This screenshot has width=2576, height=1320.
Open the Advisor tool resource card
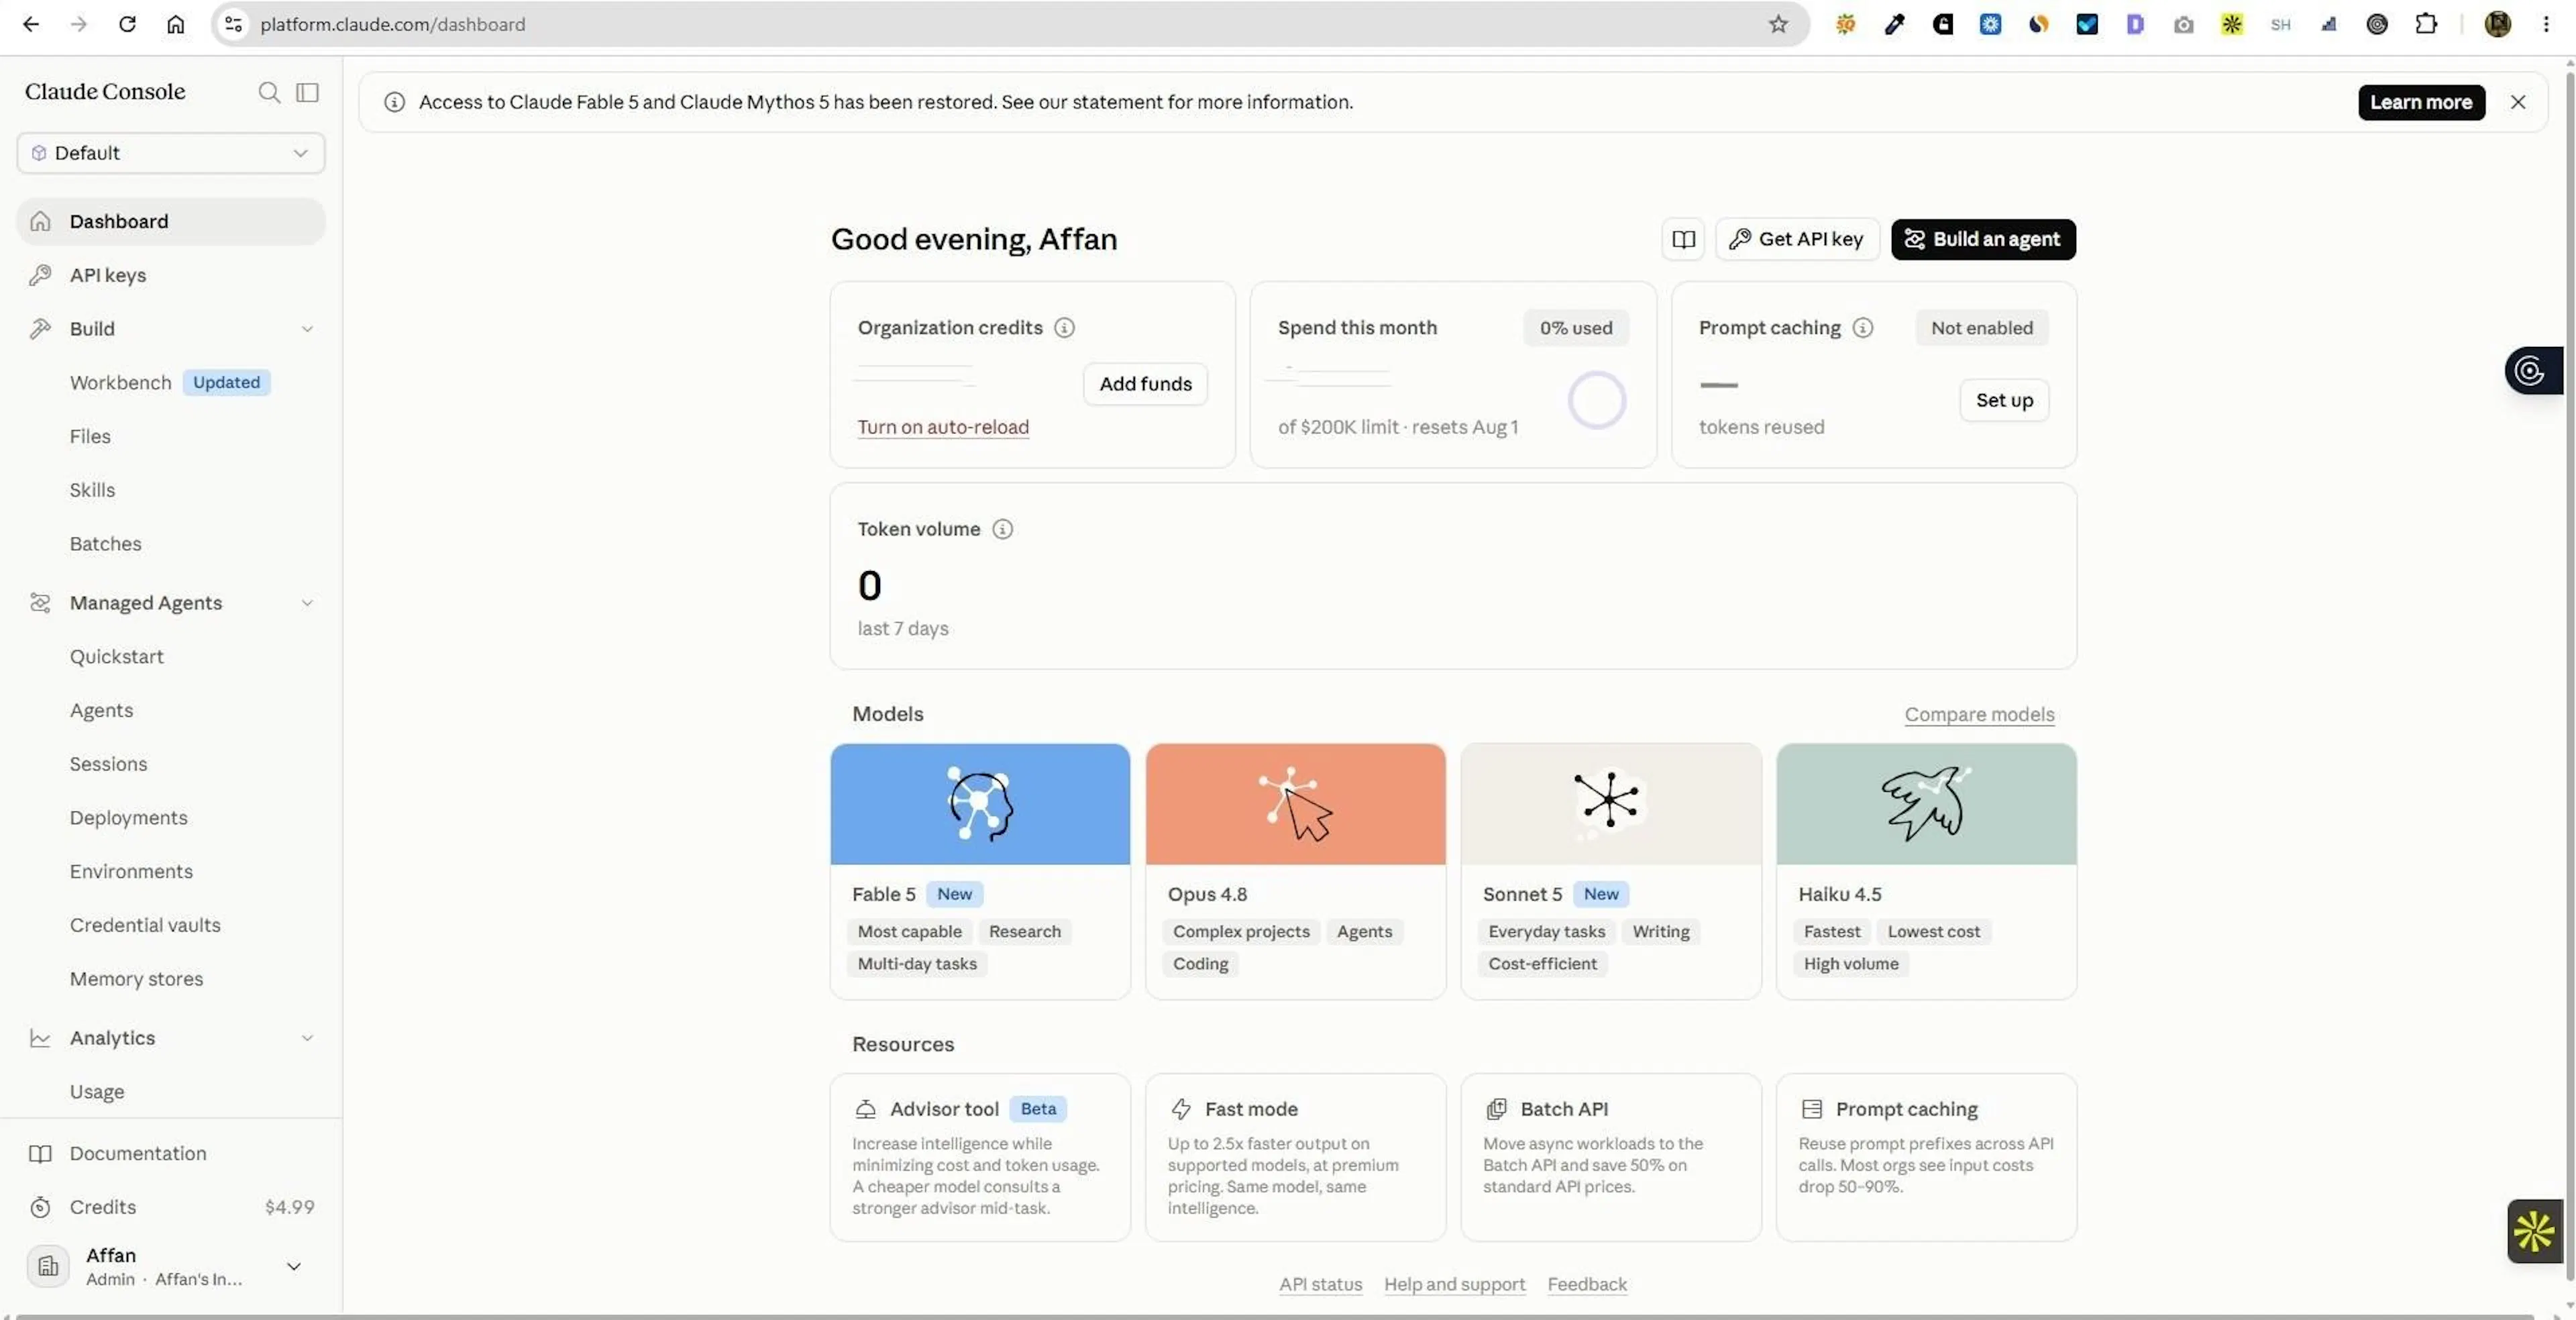point(980,1157)
